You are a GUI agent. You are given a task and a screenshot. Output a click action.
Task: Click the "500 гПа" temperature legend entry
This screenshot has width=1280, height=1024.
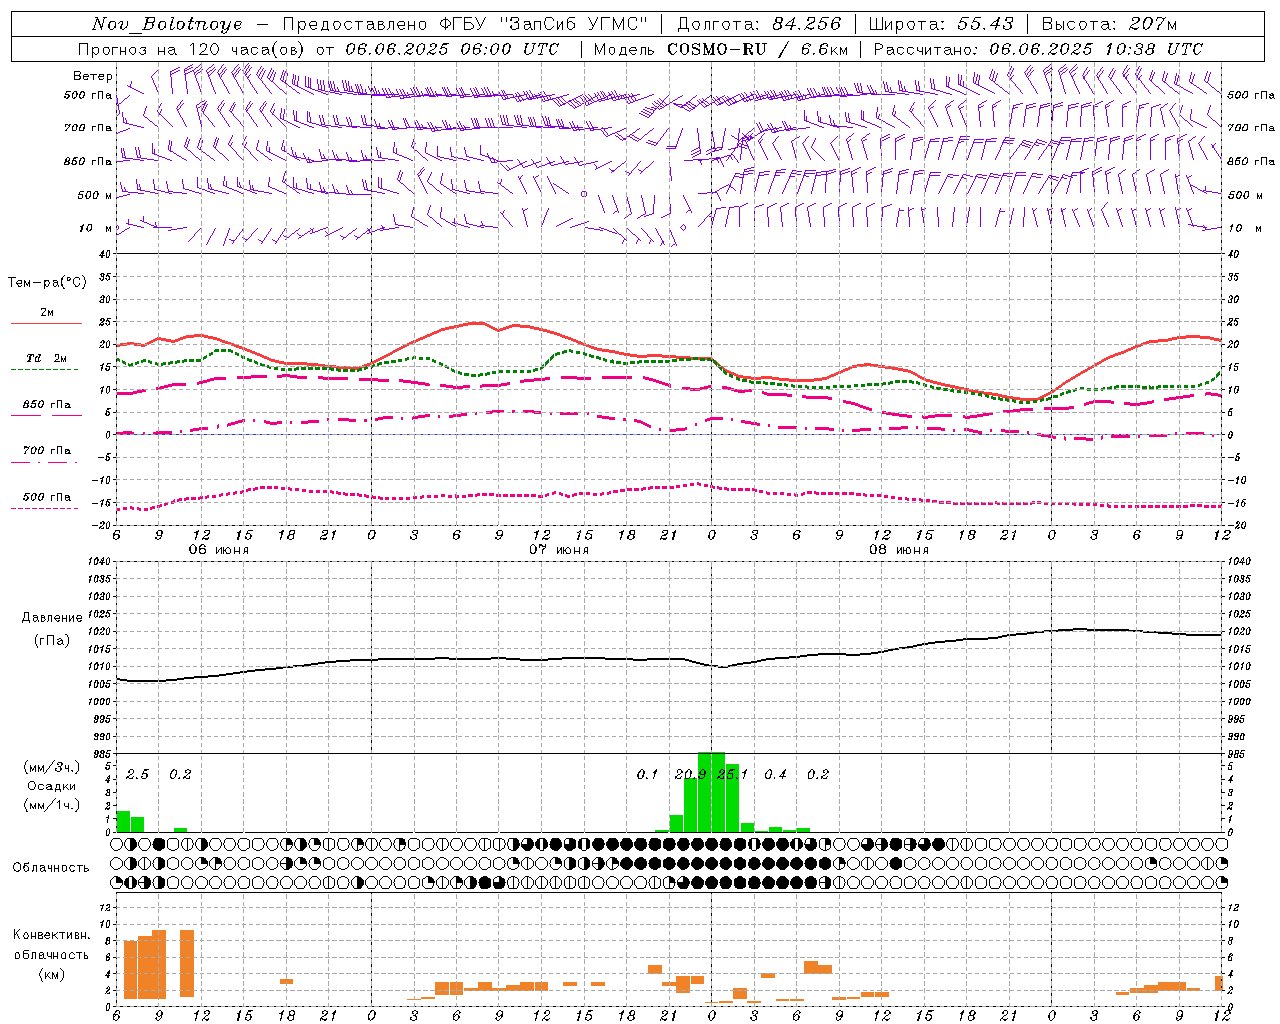[x=46, y=497]
